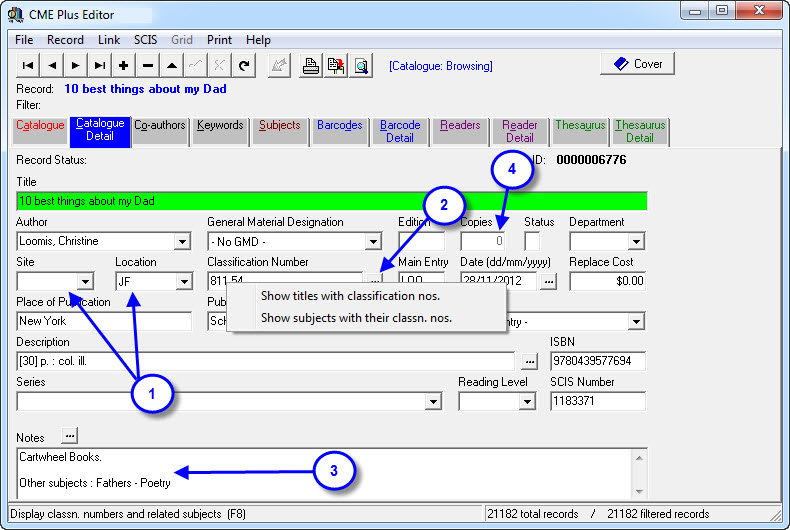
Task: Click the Cover button
Action: [637, 64]
